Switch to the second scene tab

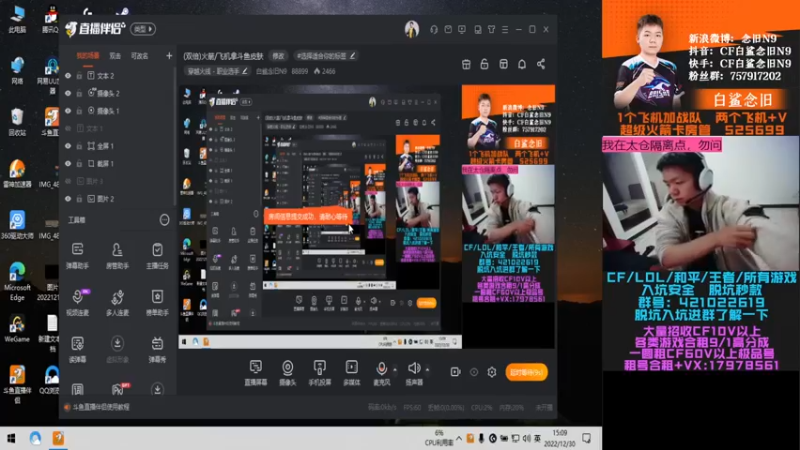click(x=115, y=56)
